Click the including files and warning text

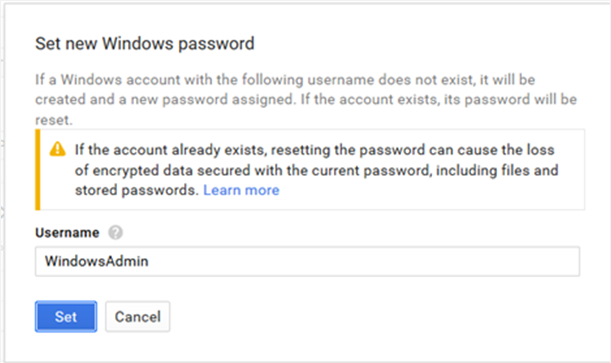click(x=497, y=170)
